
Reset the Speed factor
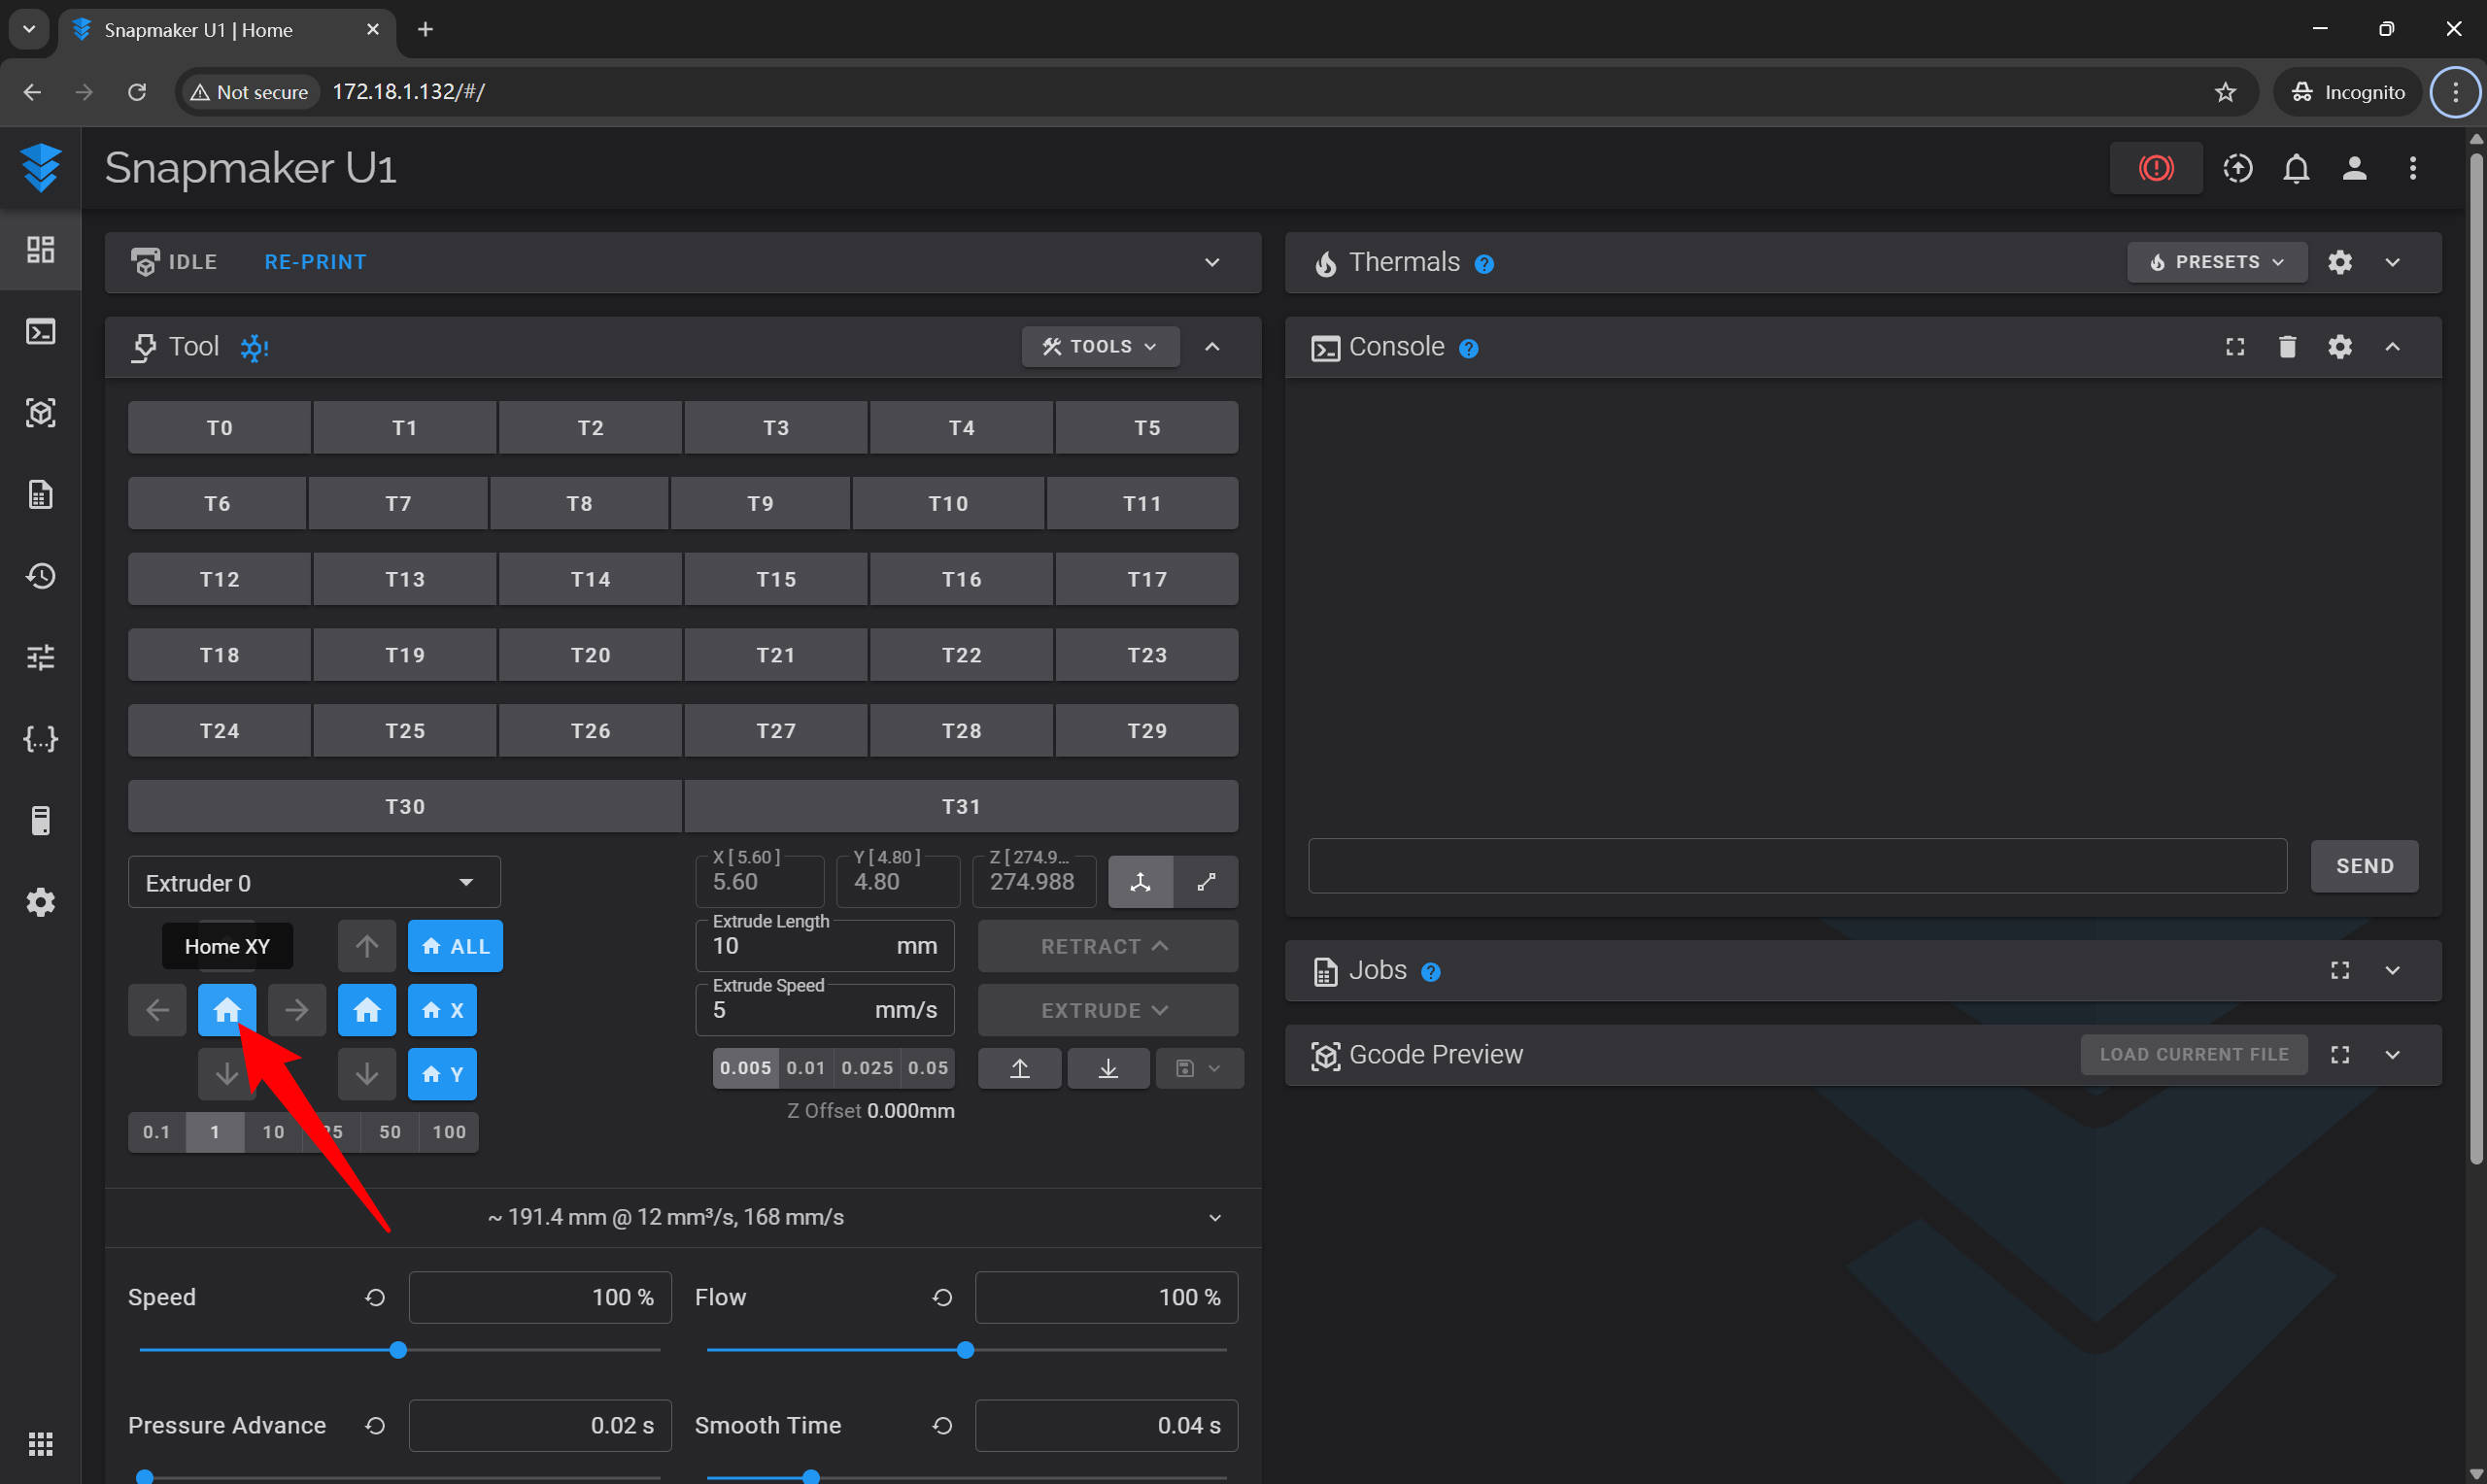[x=375, y=1297]
